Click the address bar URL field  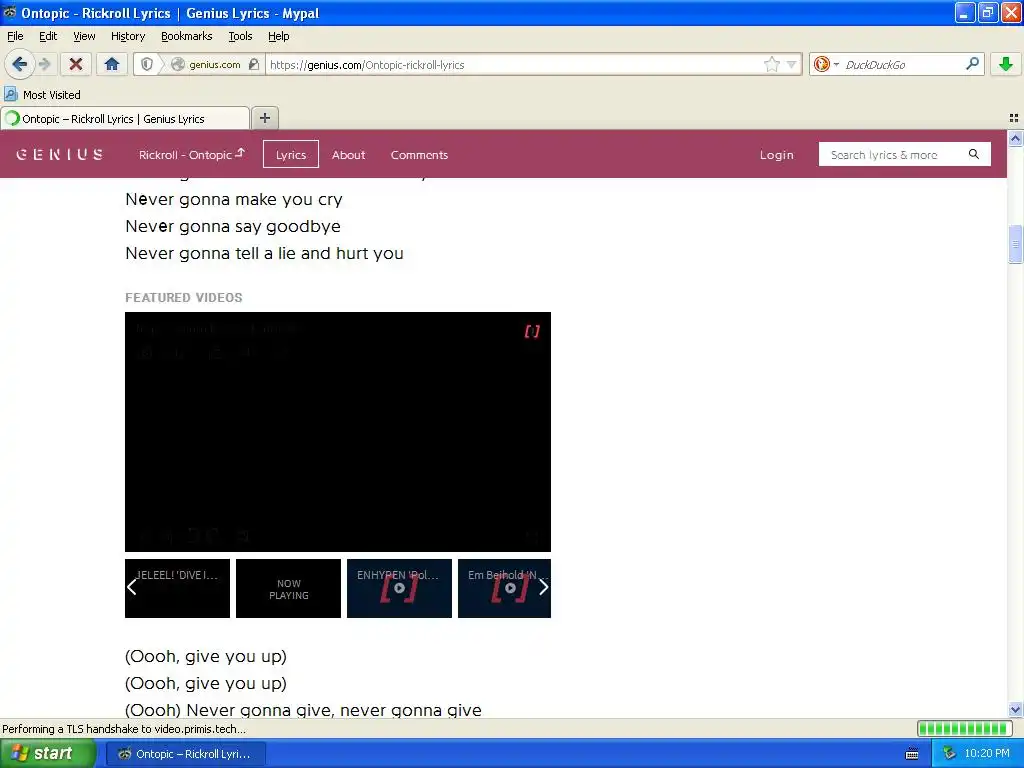tap(513, 65)
